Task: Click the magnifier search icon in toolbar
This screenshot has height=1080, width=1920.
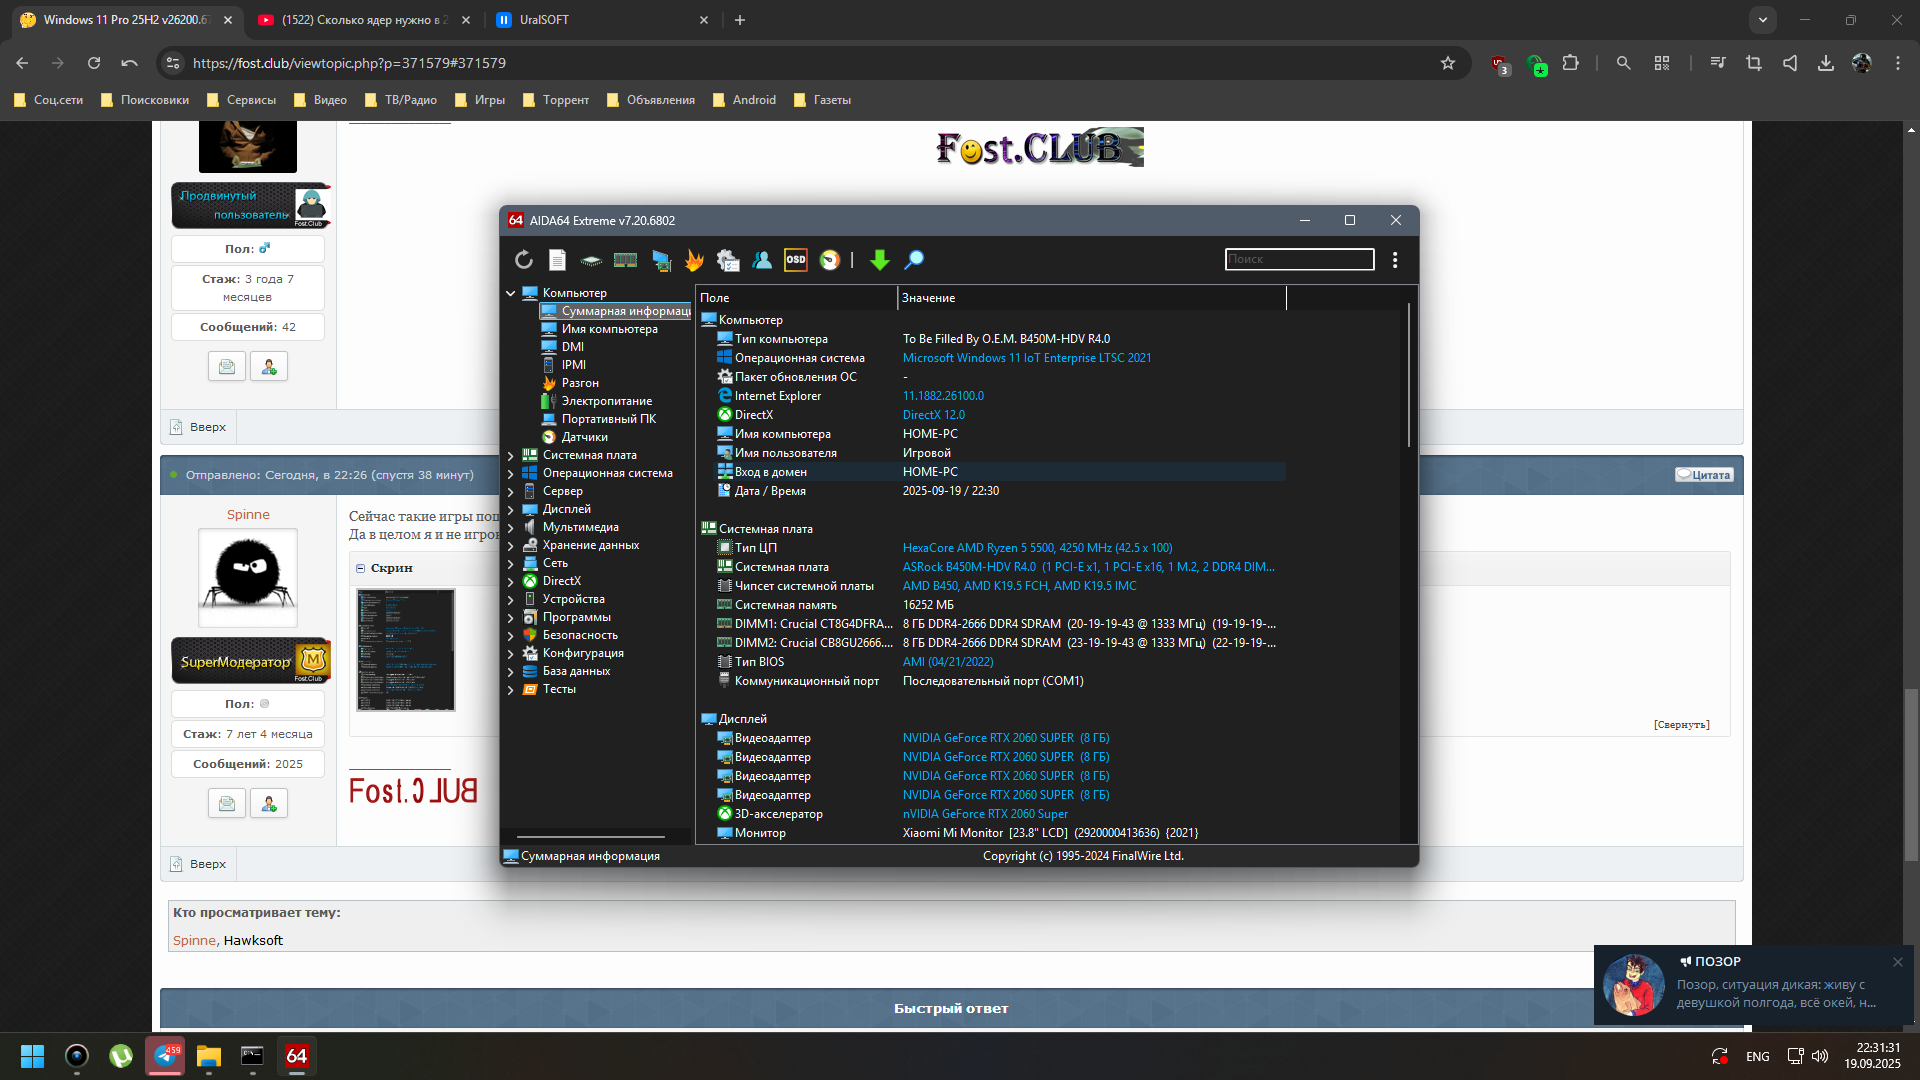Action: (x=914, y=260)
